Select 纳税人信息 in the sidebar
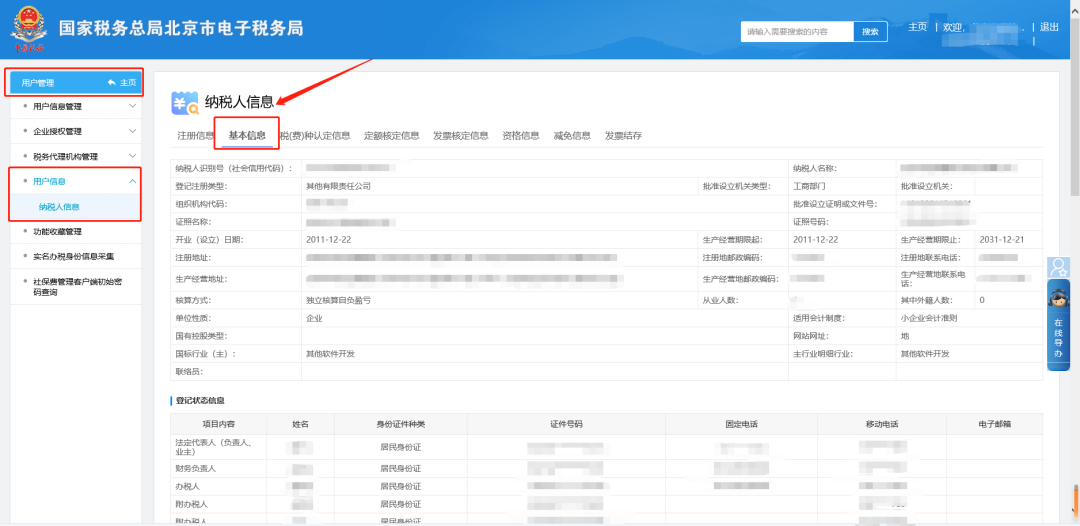Image resolution: width=1080 pixels, height=526 pixels. click(59, 207)
